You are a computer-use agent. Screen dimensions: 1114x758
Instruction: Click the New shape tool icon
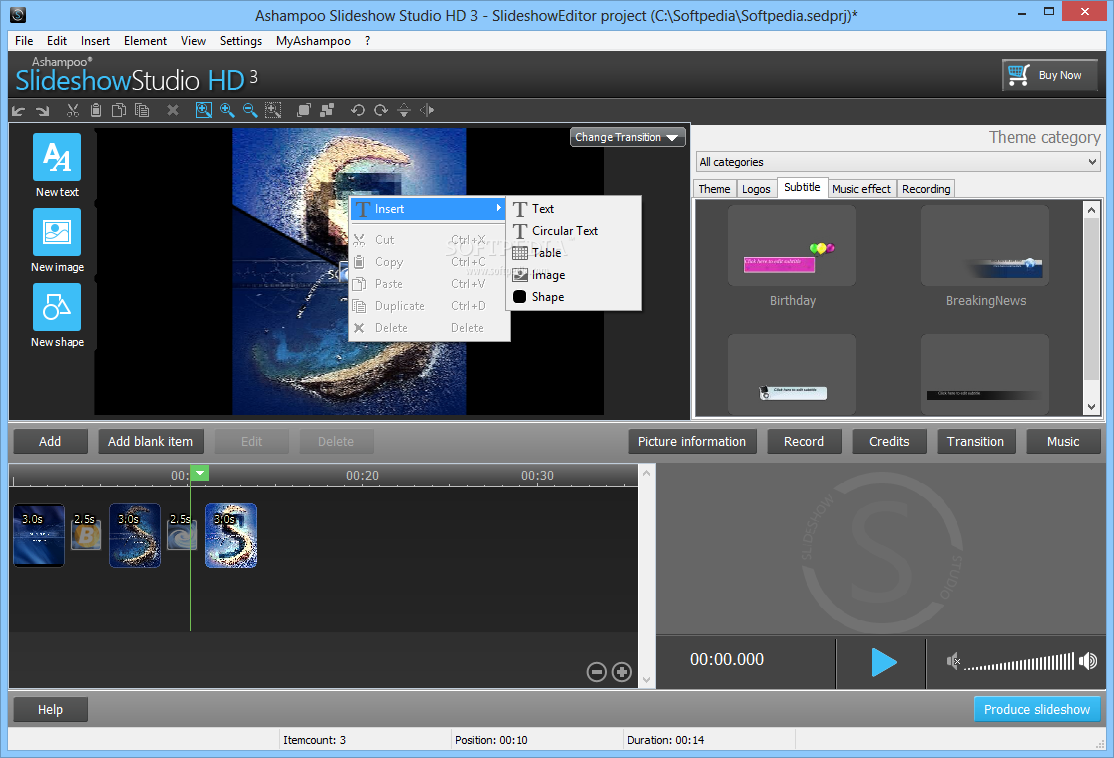coord(57,307)
